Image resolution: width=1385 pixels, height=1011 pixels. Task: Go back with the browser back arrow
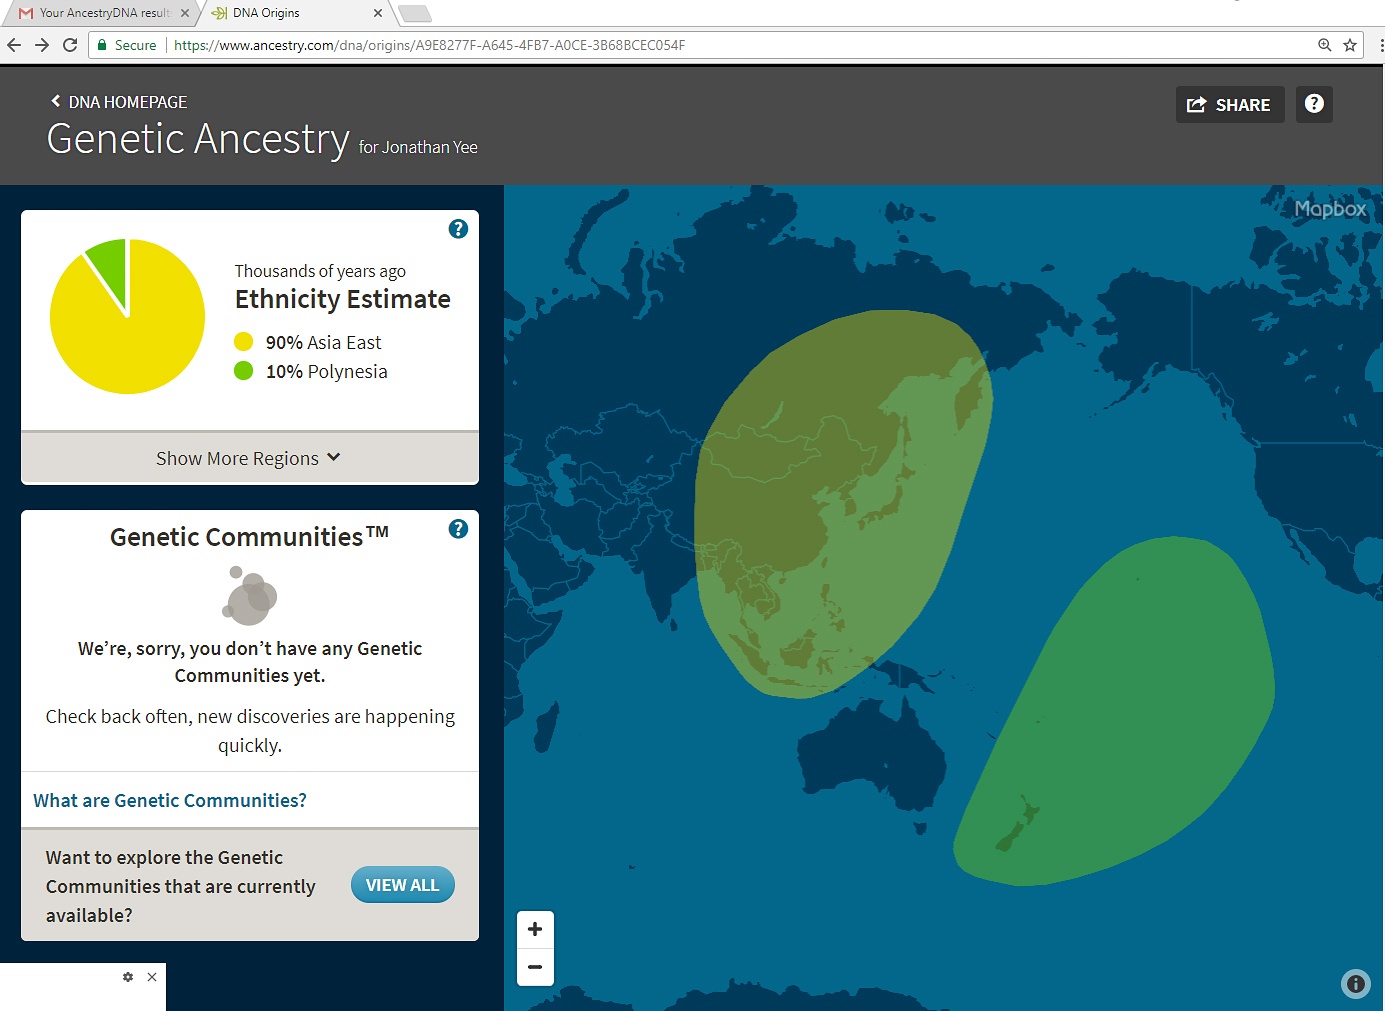coord(14,45)
